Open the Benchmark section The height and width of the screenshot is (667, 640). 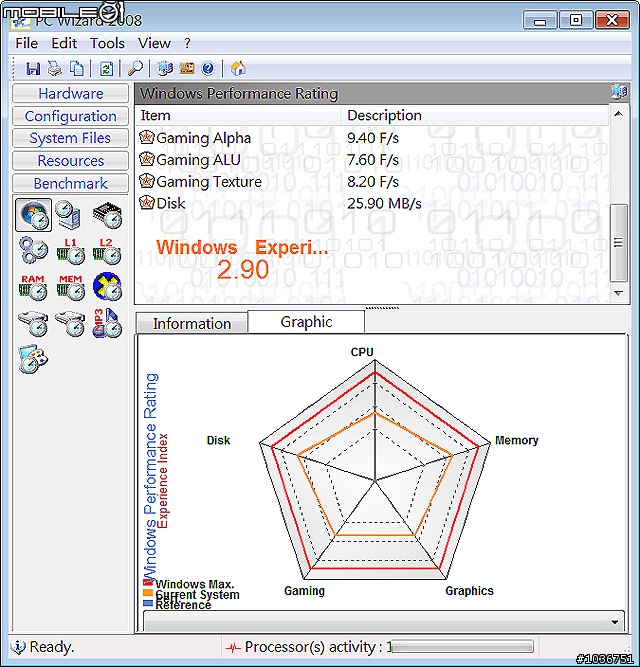click(70, 183)
